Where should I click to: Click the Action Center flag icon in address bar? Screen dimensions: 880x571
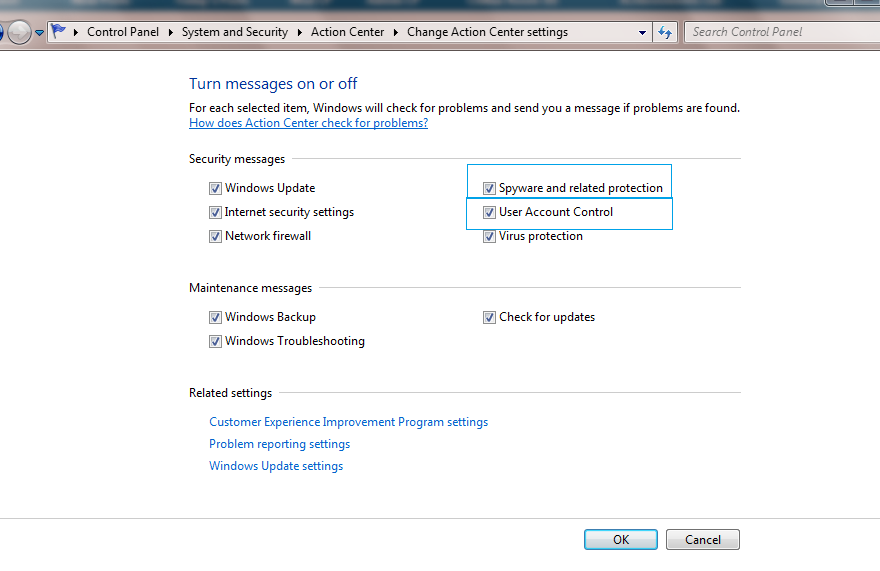[x=58, y=31]
